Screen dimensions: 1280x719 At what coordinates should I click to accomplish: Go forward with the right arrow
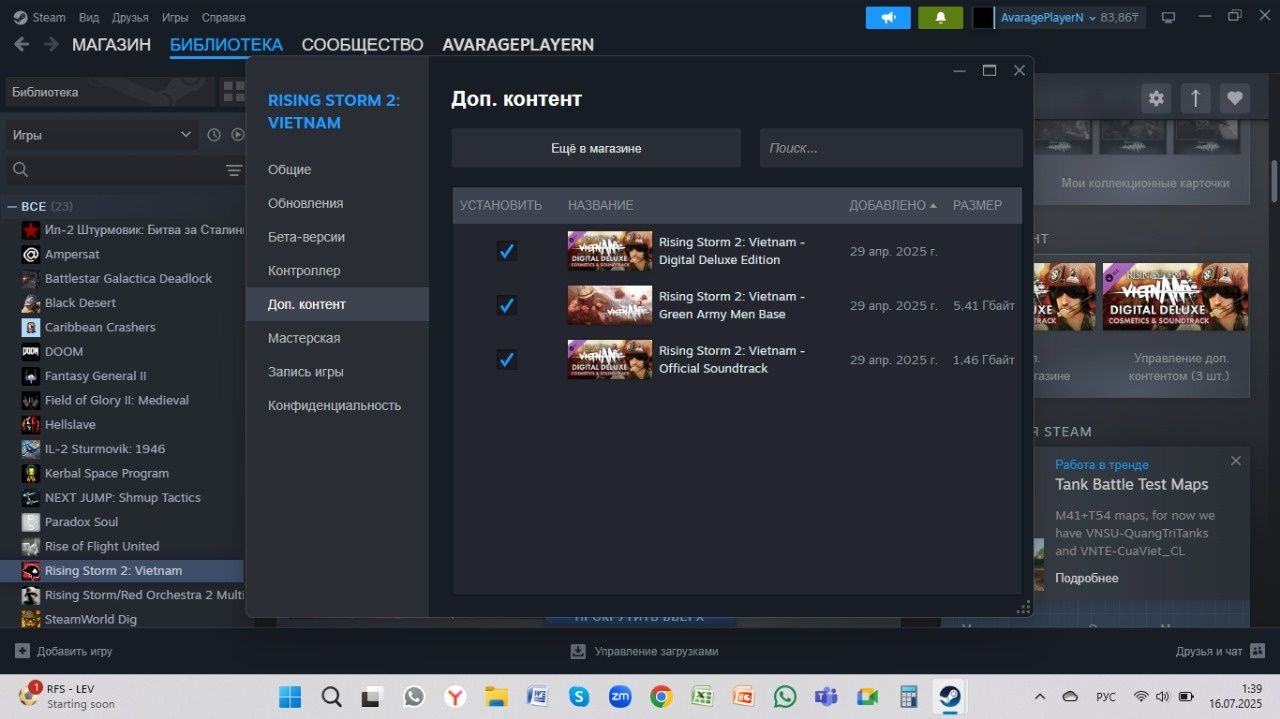[x=50, y=44]
